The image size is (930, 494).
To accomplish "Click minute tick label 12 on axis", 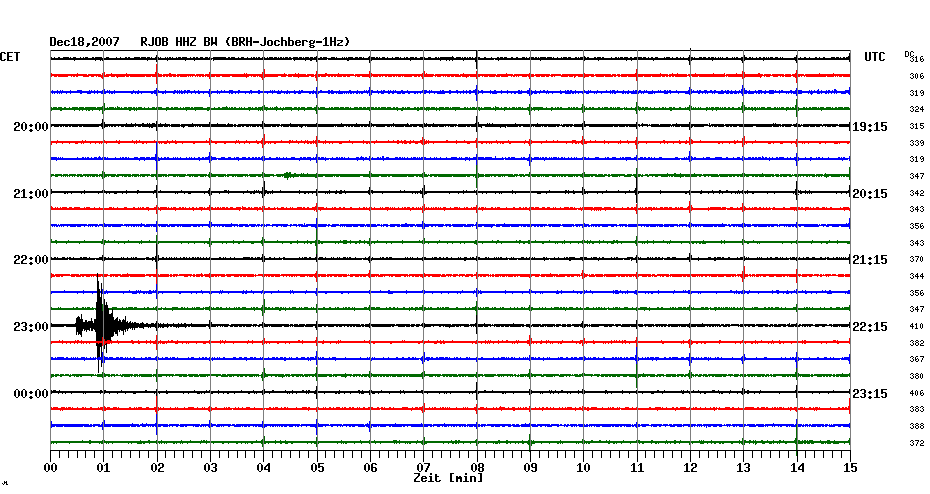I will coord(690,468).
